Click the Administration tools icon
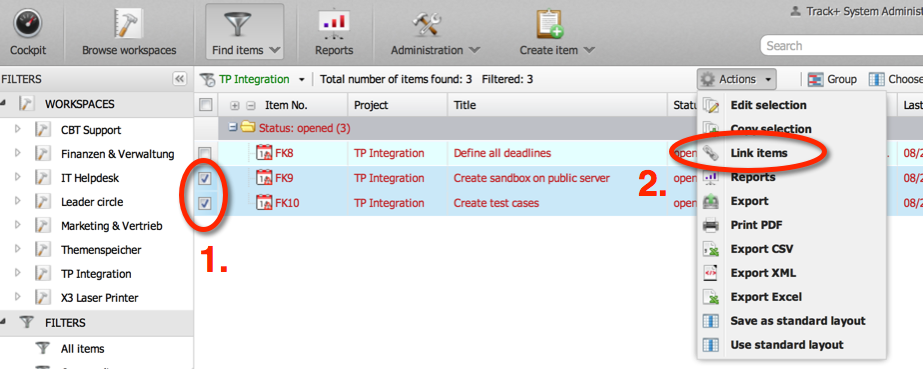Screen dimensions: 923x369 [x=427, y=25]
